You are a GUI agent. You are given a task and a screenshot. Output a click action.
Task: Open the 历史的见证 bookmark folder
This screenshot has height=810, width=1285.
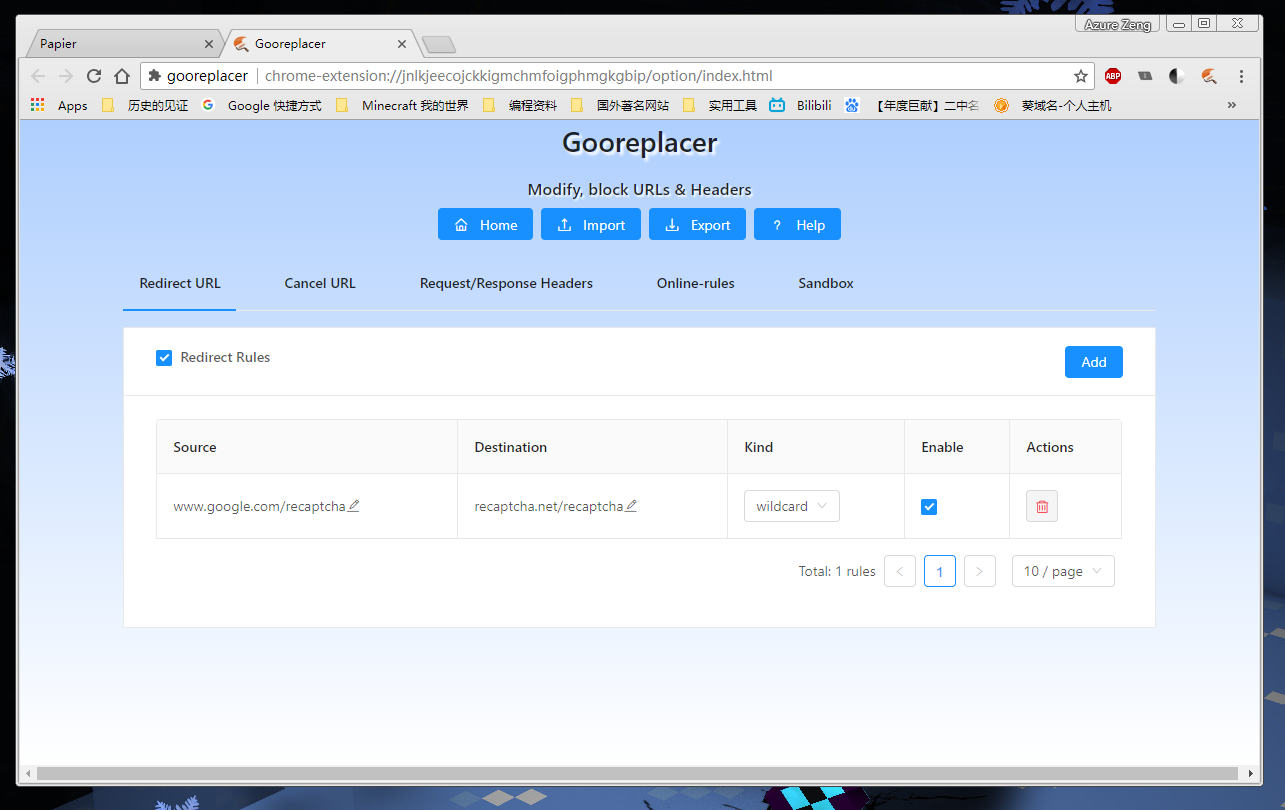point(145,105)
